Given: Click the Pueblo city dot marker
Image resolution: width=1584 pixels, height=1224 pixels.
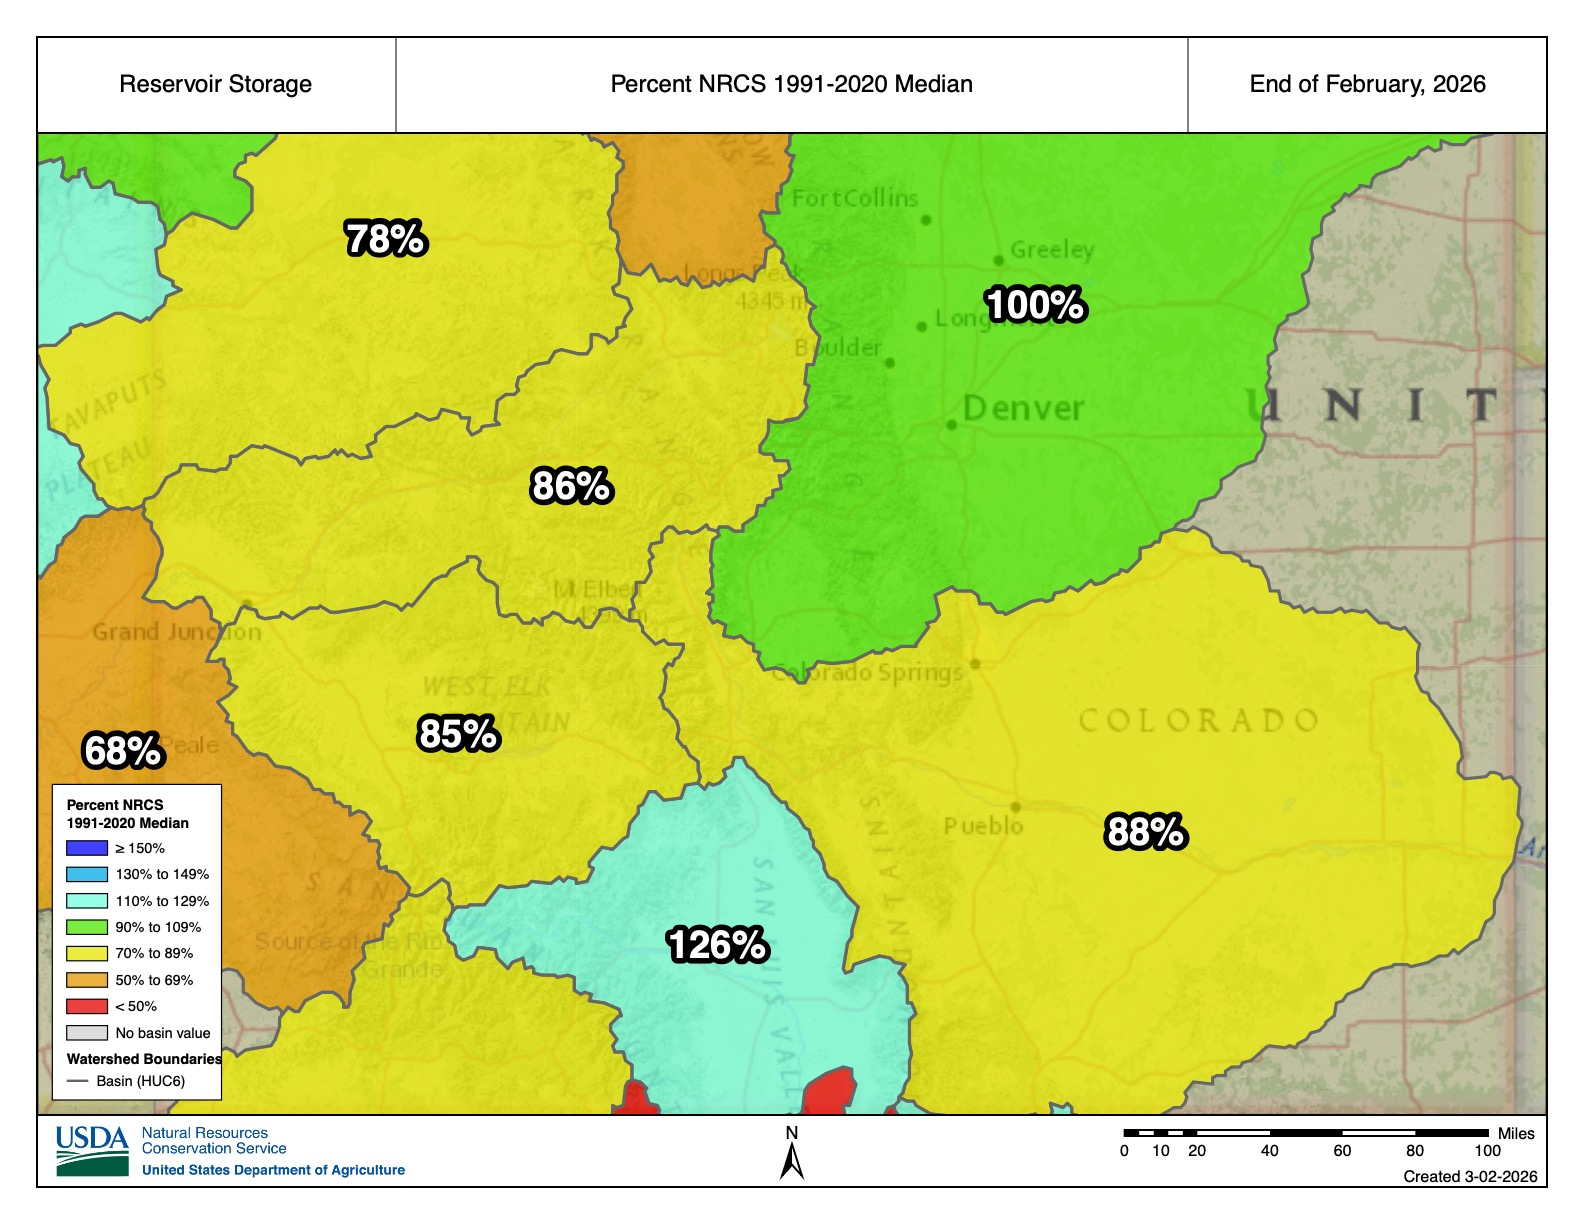Looking at the screenshot, I should pos(1015,806).
